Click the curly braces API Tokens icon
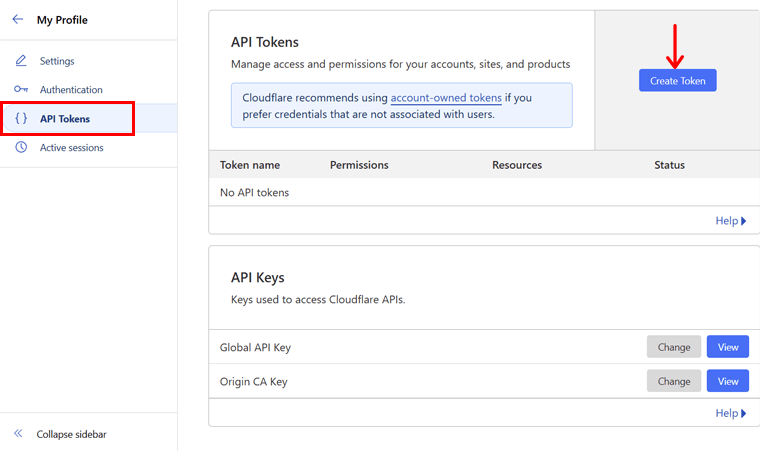This screenshot has height=451, width=760. (21, 118)
